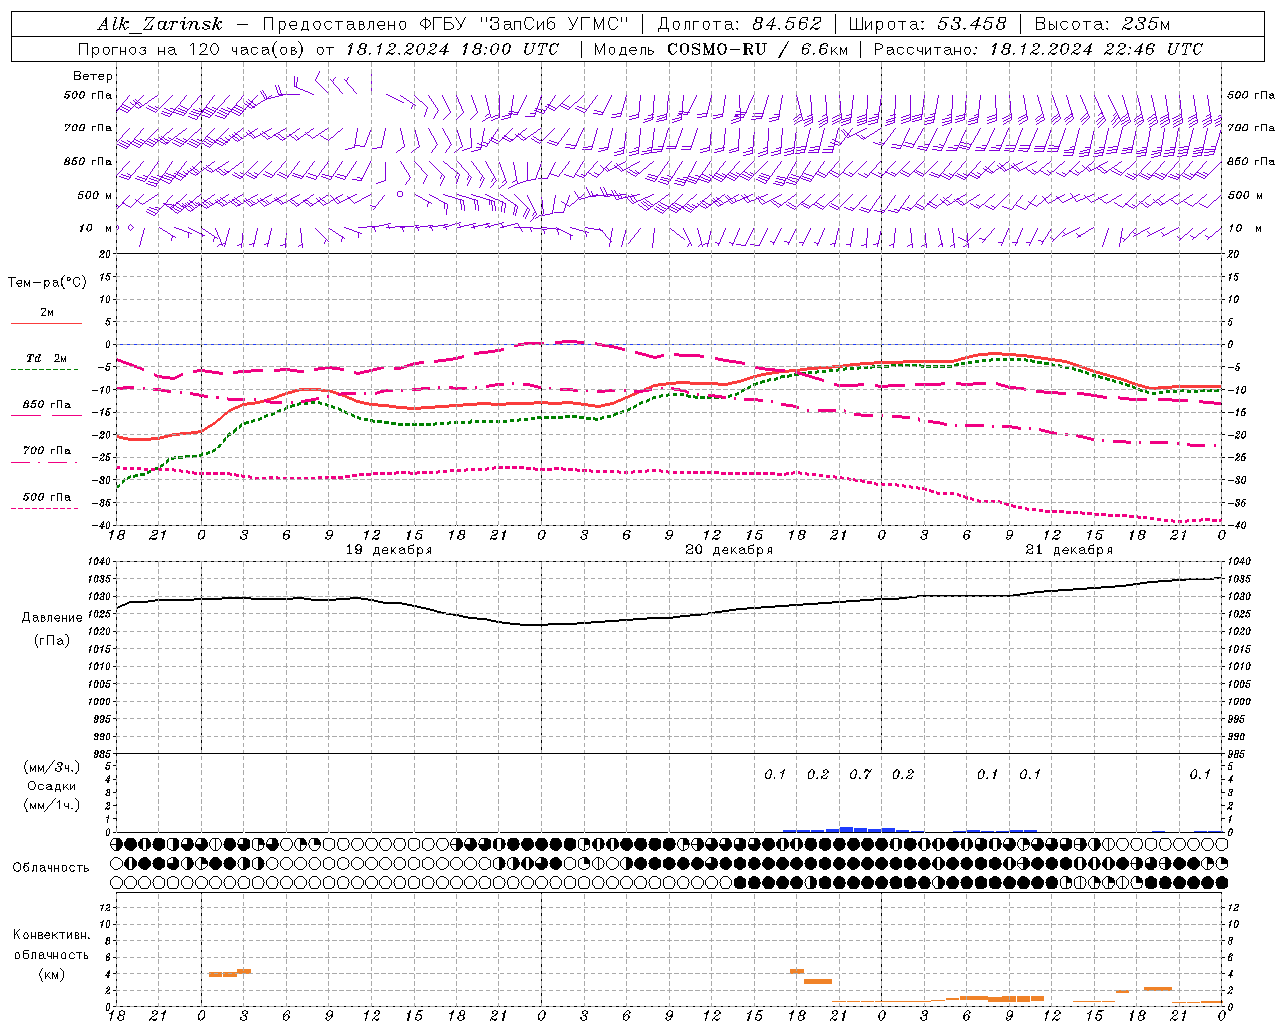Click the Тем-ра(°C) axis title
1280x1024 pixels.
point(47,283)
